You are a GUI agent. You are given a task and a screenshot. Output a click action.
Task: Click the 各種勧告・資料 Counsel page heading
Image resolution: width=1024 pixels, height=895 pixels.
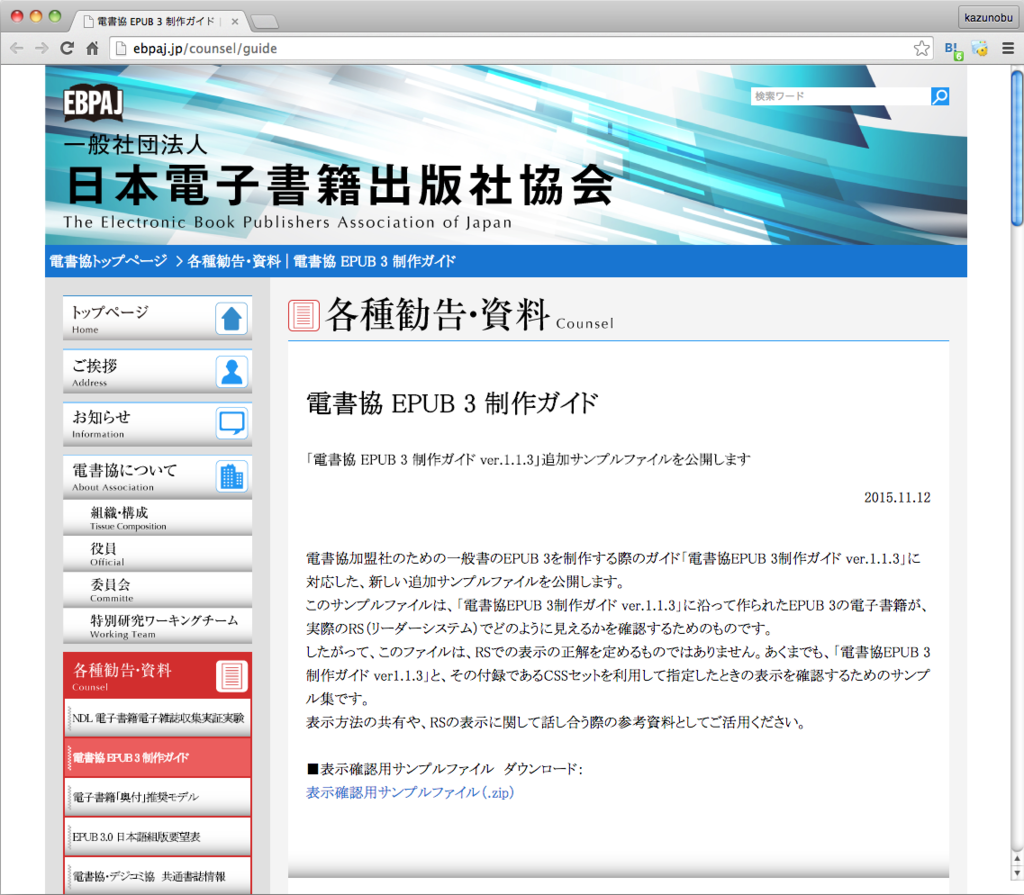click(470, 316)
